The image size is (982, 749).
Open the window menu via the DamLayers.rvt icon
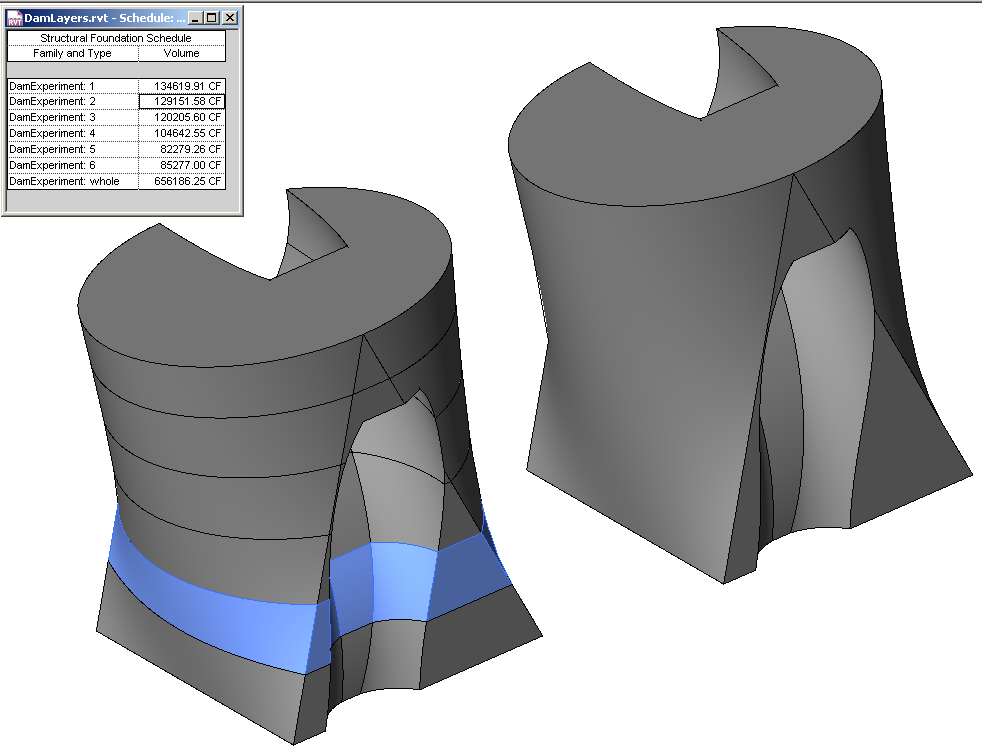click(x=13, y=17)
